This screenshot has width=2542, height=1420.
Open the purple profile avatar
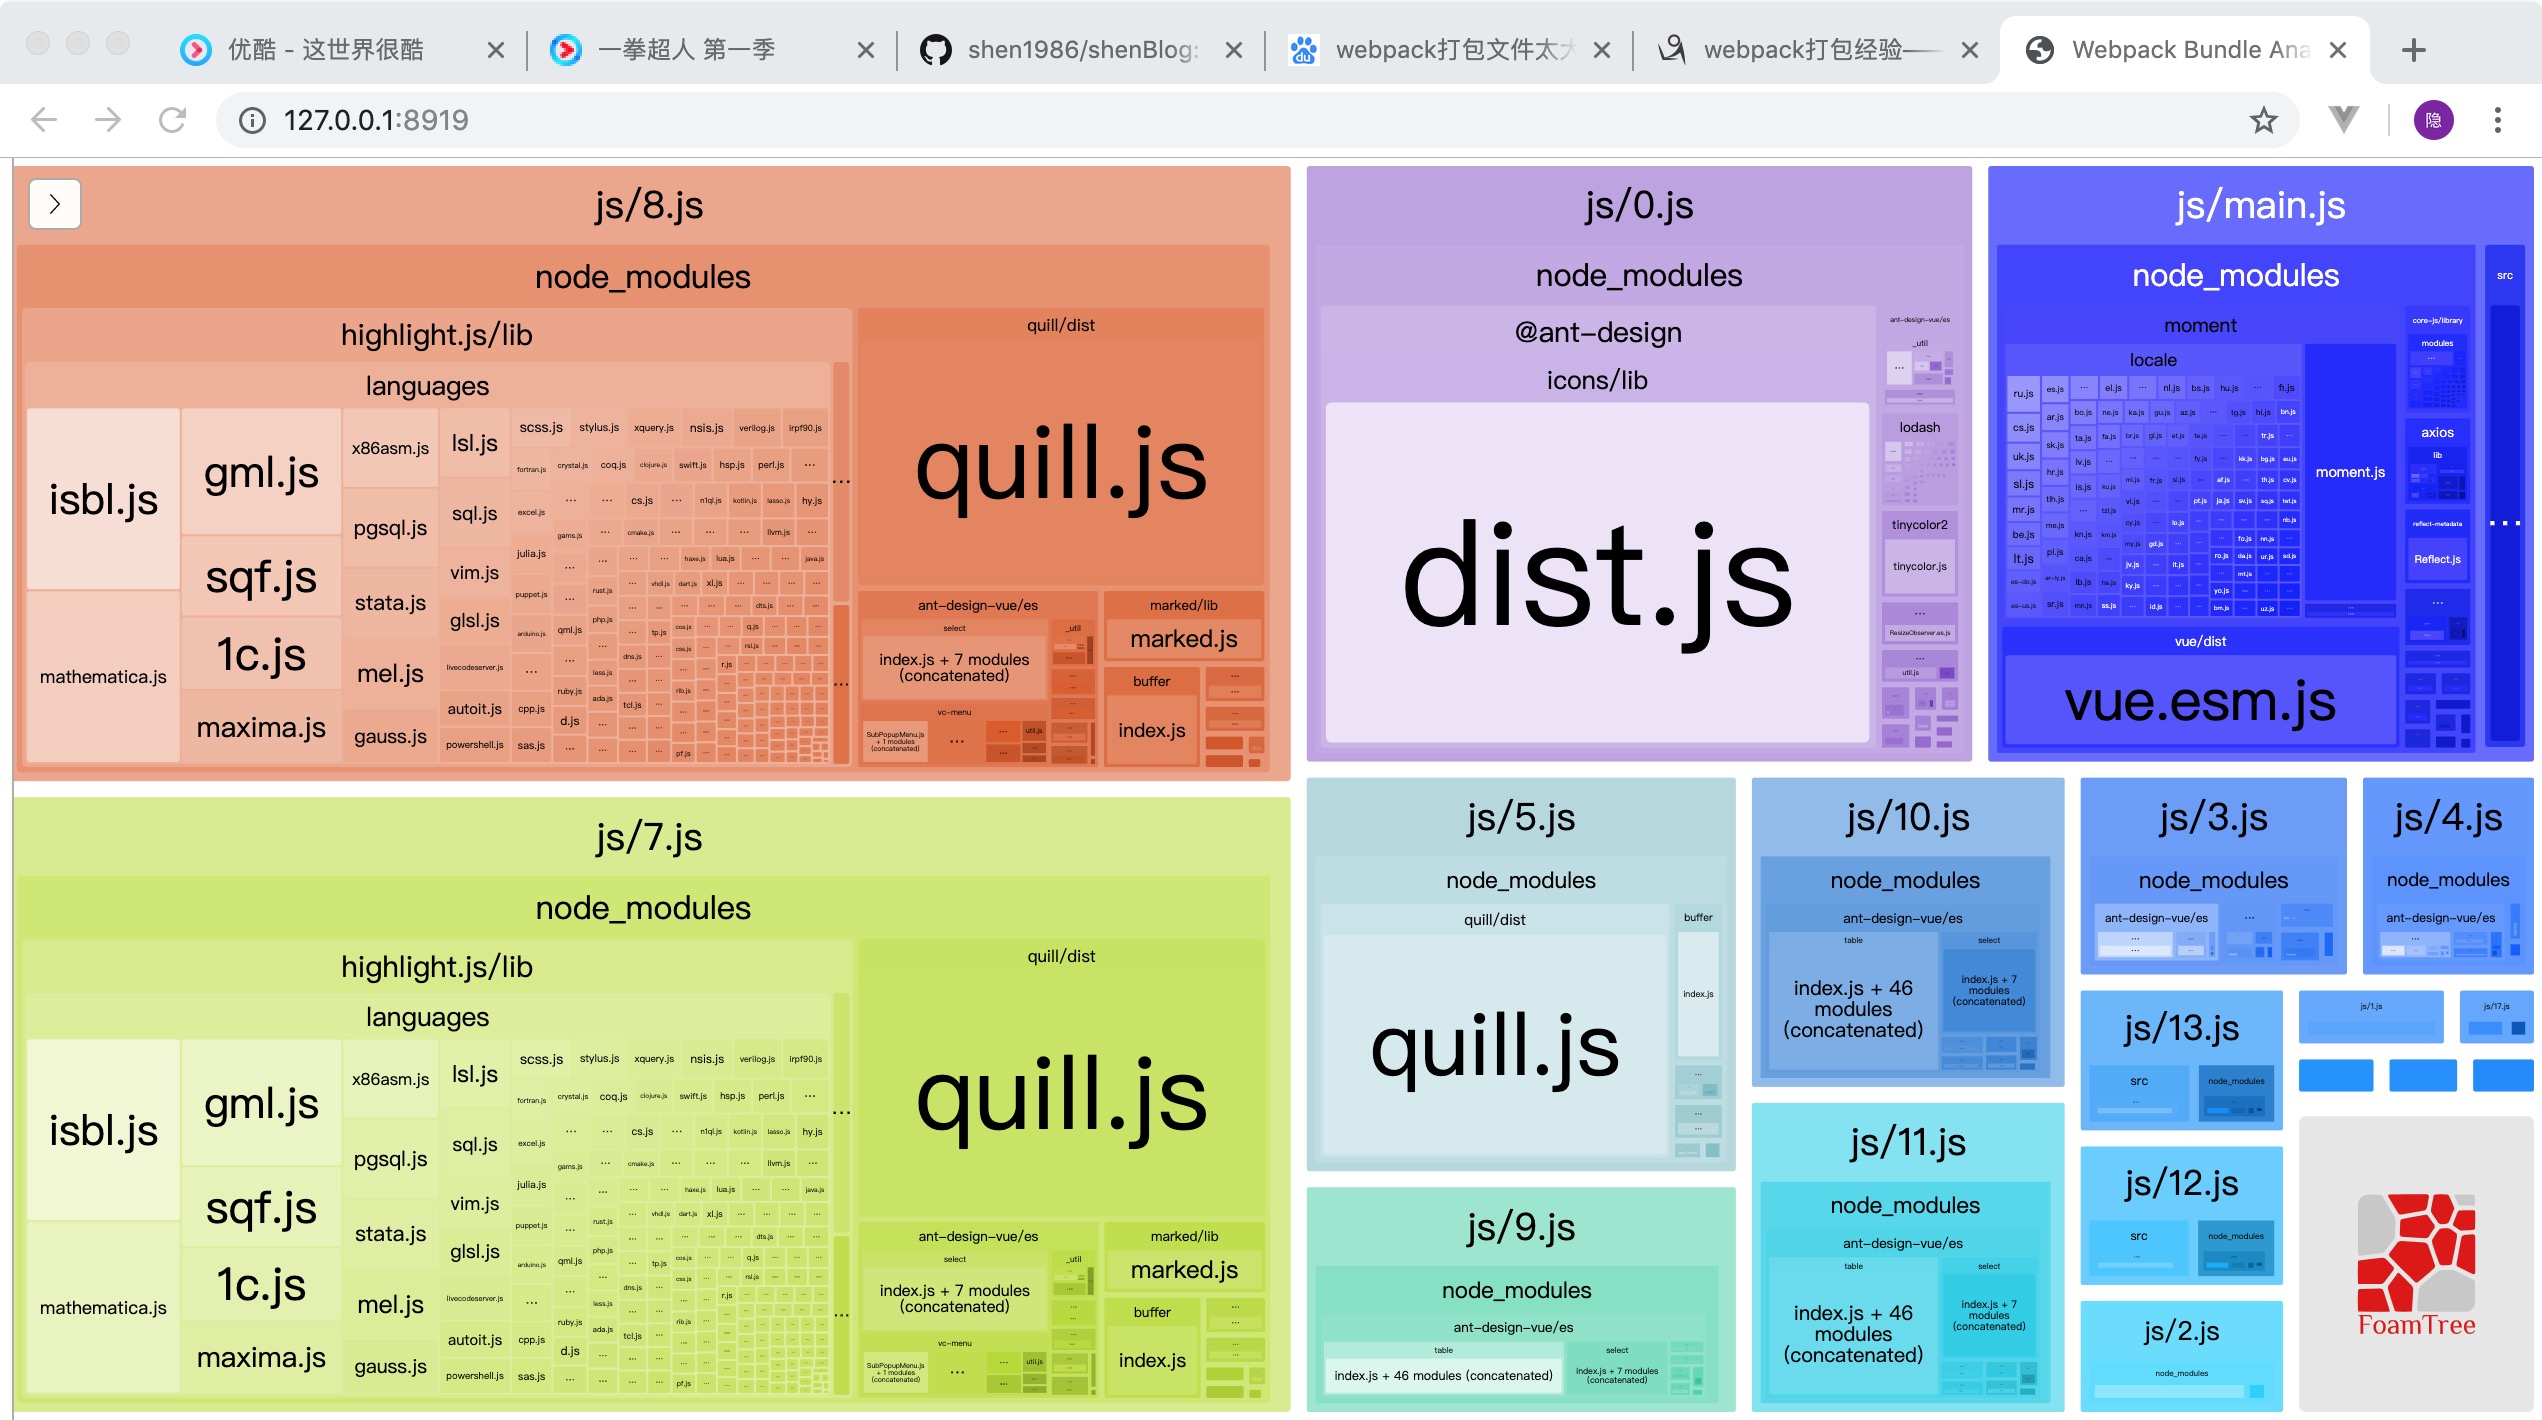coord(2433,120)
